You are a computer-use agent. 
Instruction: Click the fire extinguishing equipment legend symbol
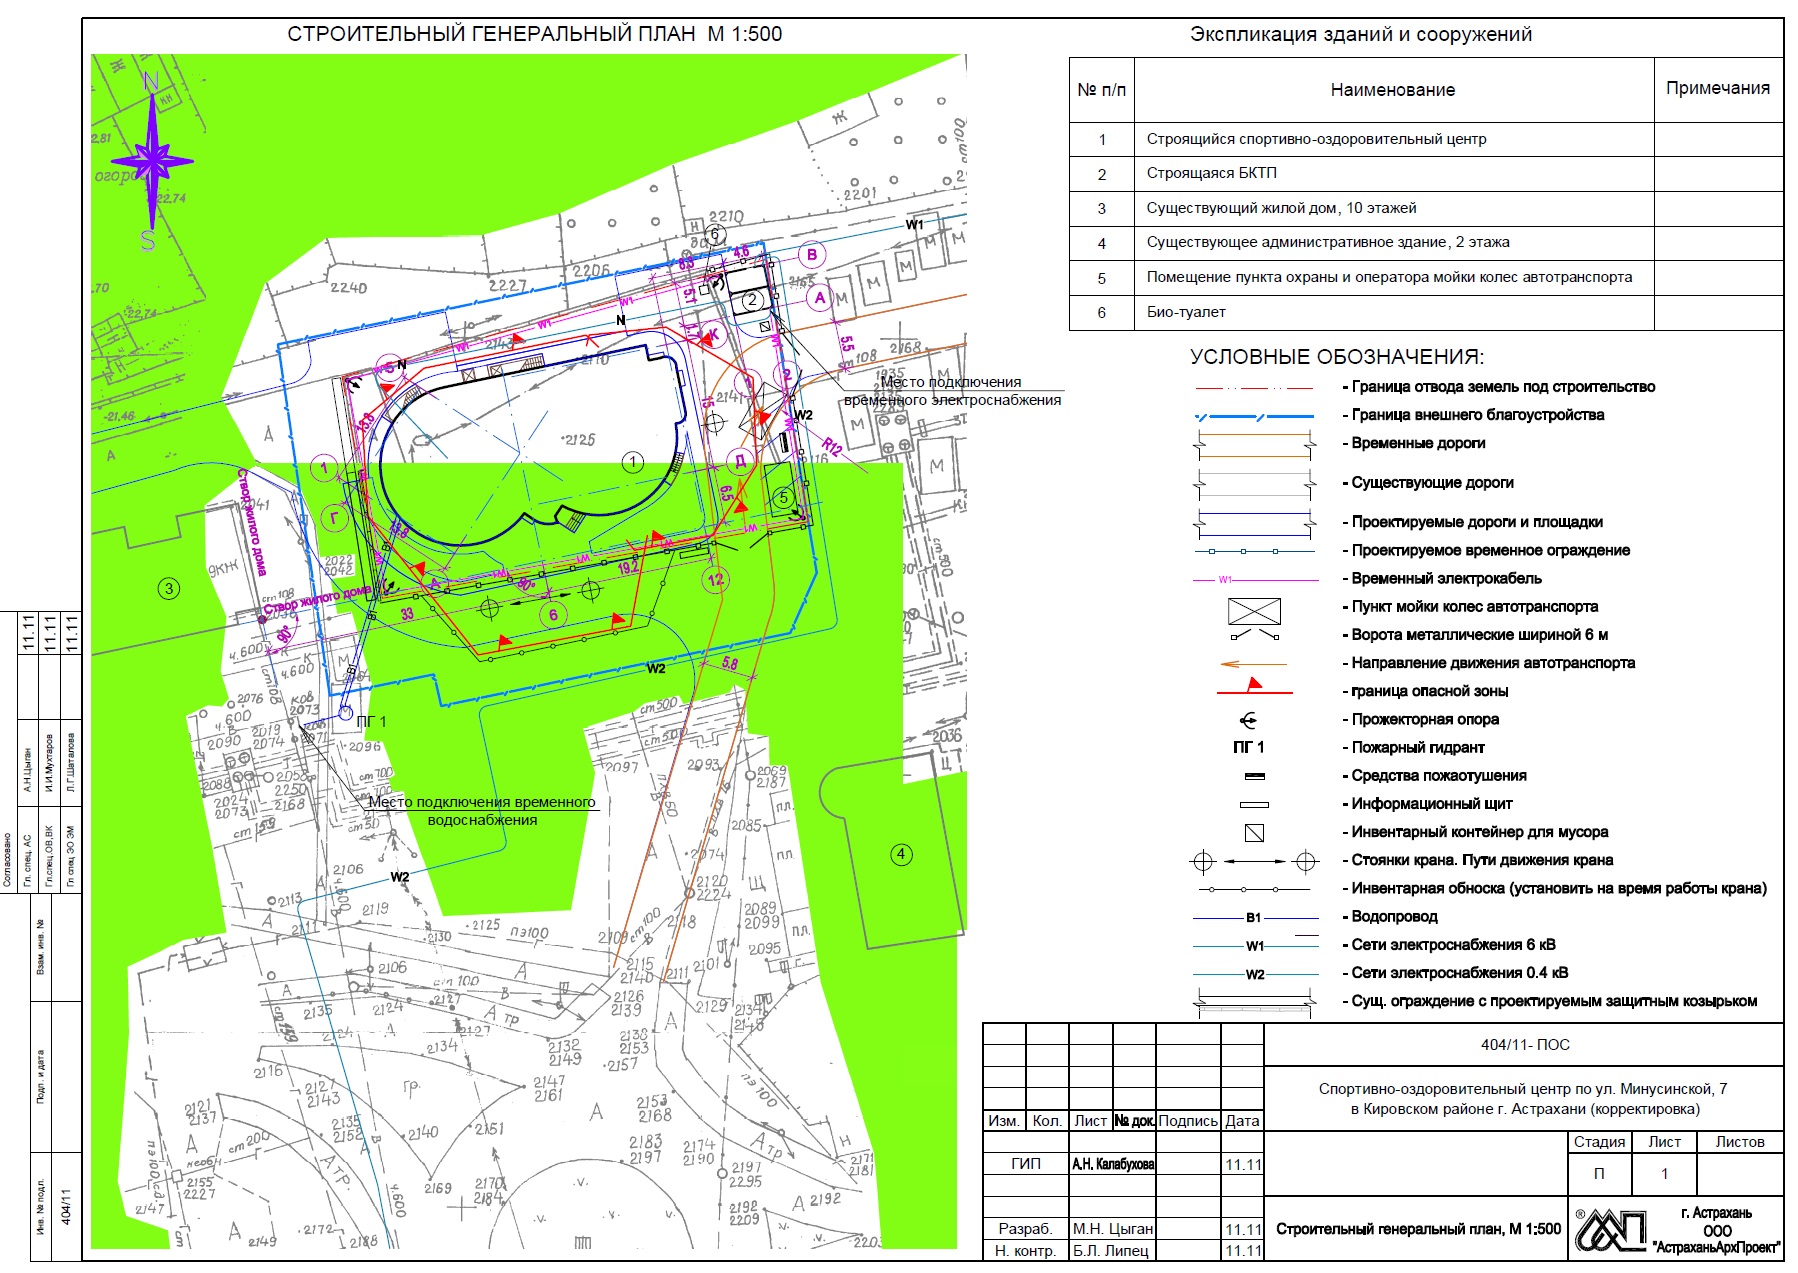click(1254, 776)
